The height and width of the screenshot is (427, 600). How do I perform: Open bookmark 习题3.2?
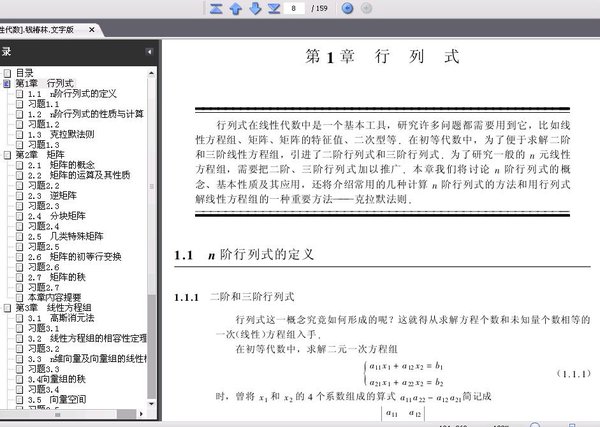[x=43, y=349]
